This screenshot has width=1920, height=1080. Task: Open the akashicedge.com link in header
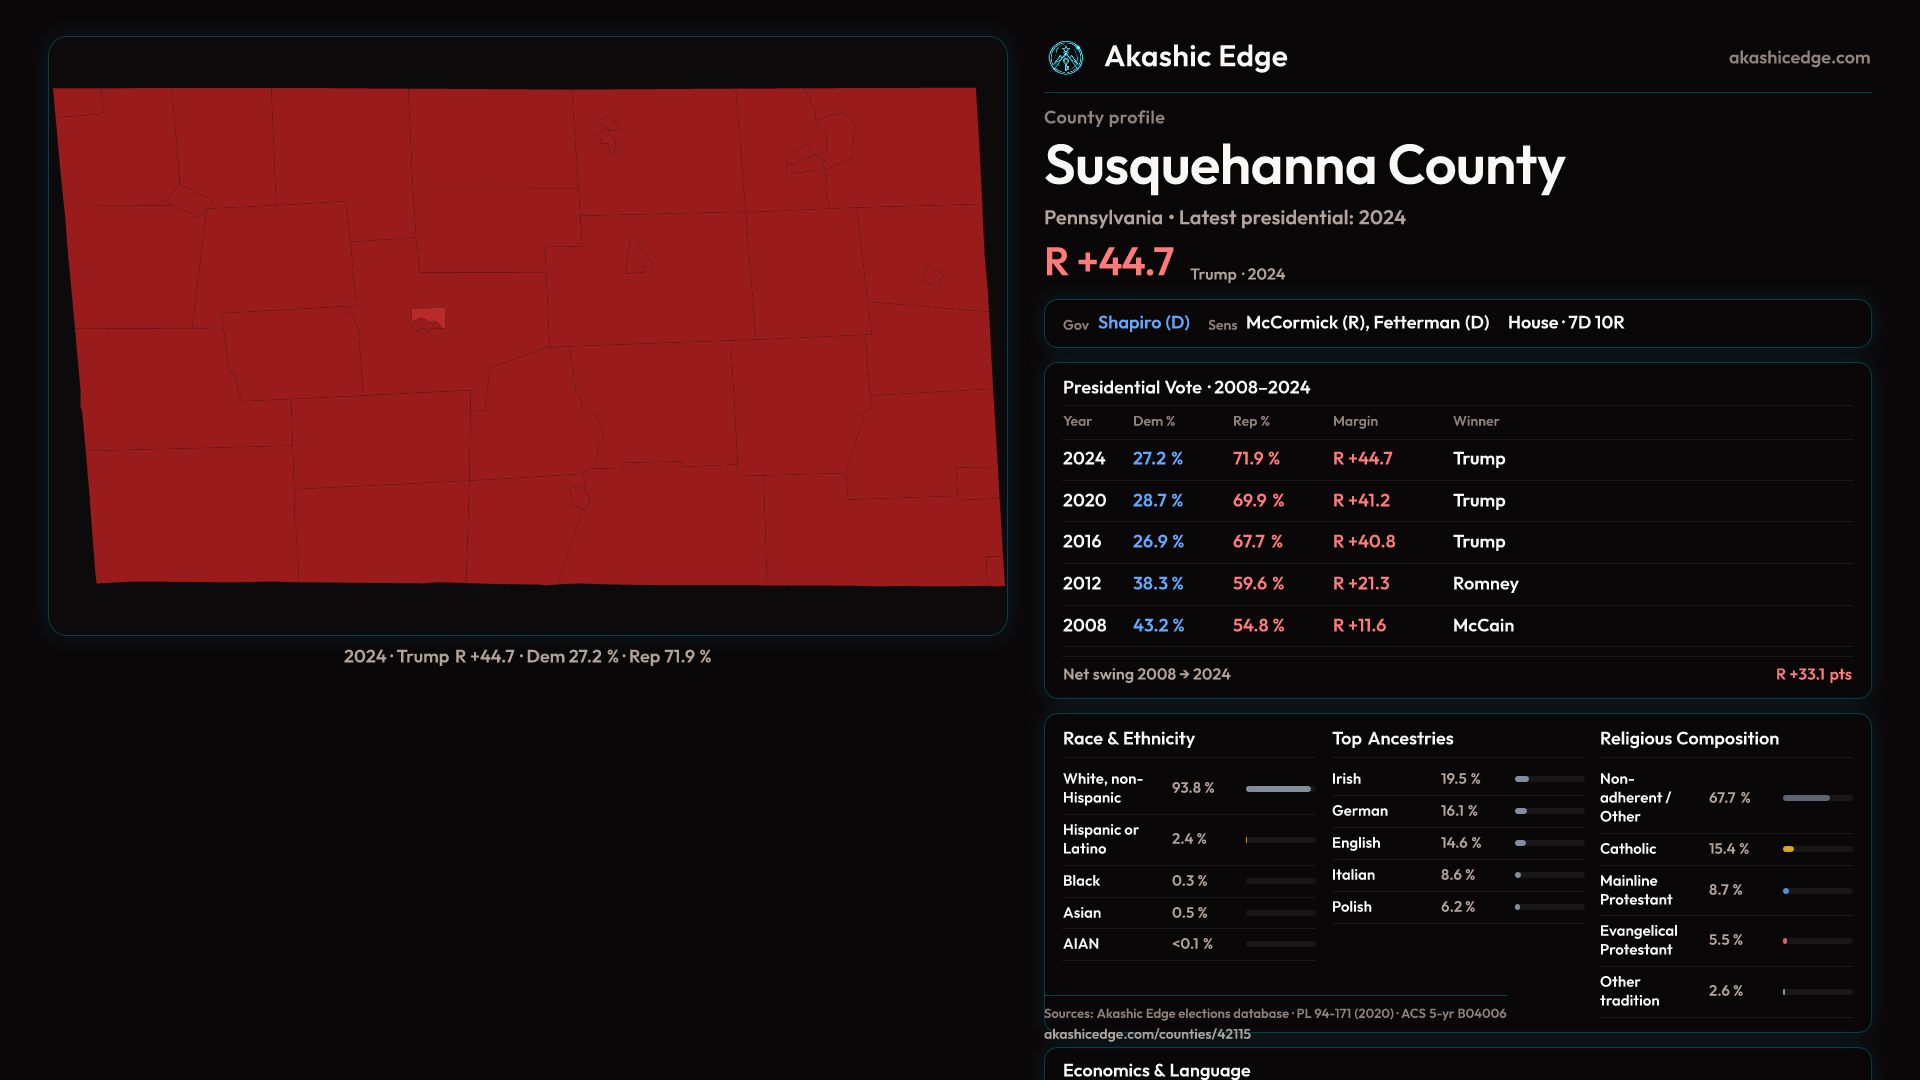click(1798, 58)
